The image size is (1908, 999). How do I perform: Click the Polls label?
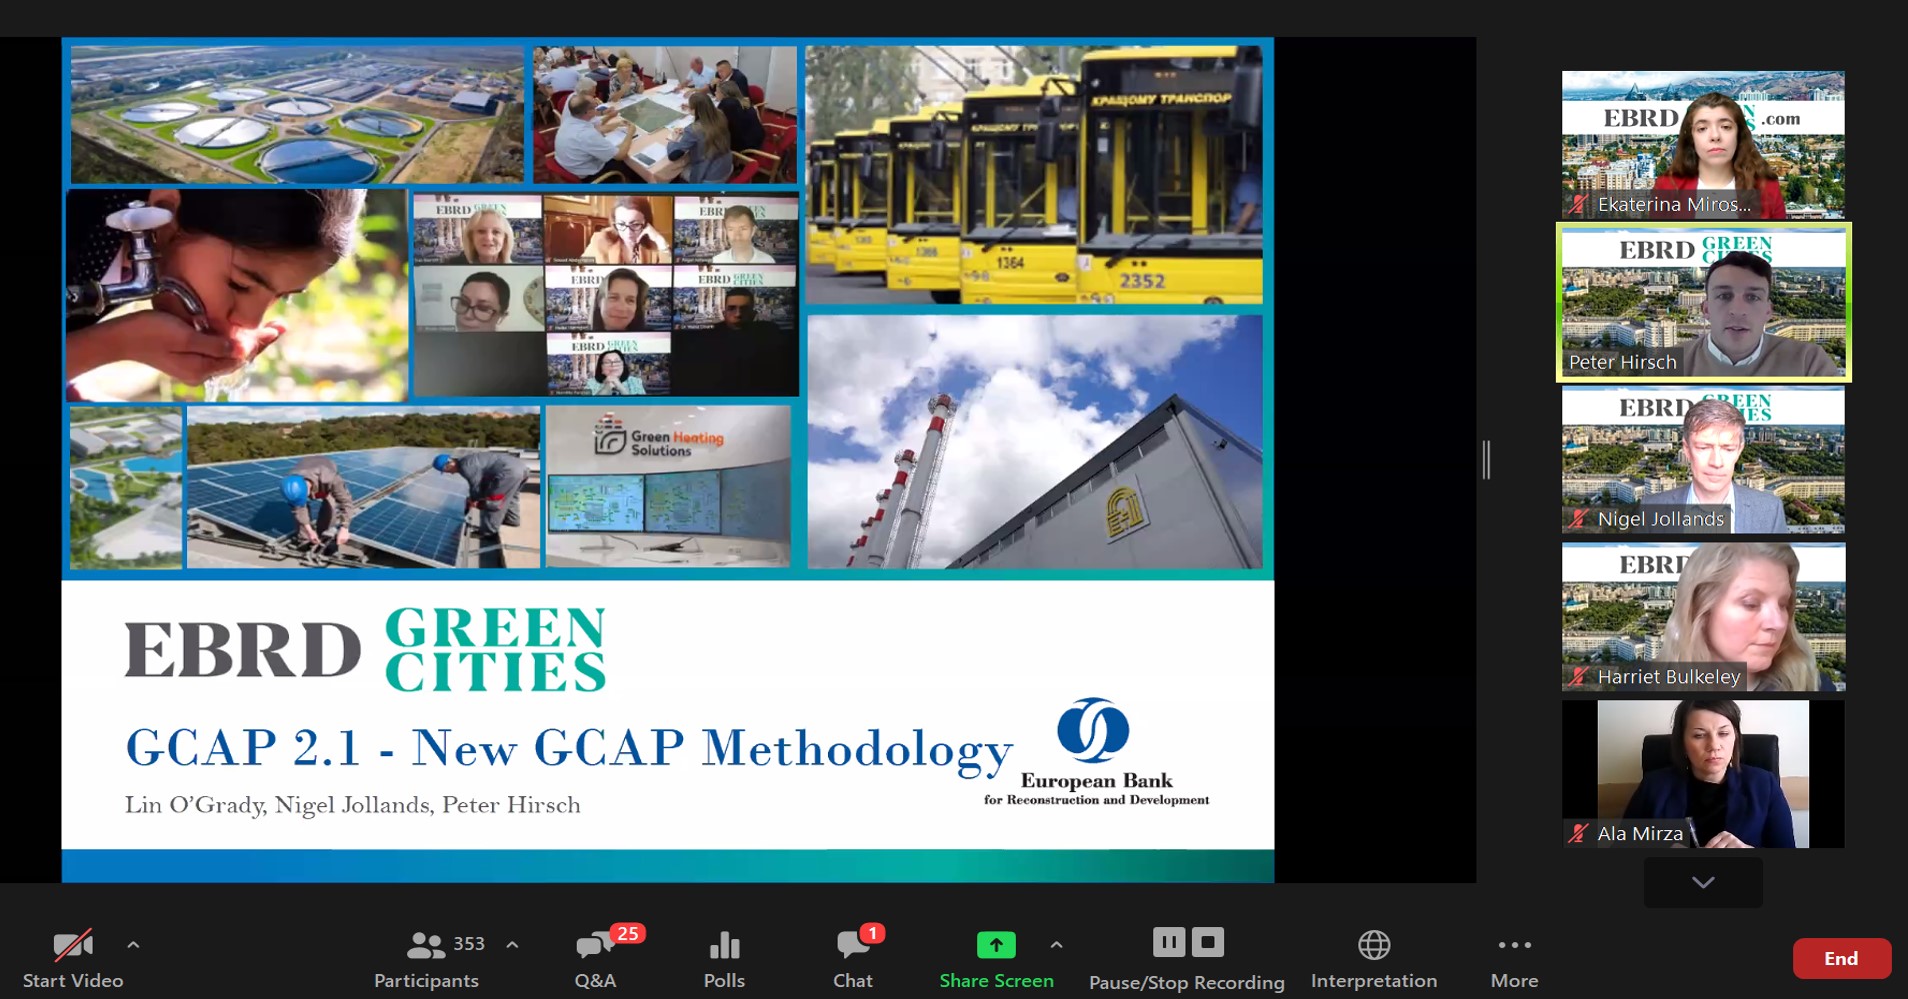[x=724, y=981]
